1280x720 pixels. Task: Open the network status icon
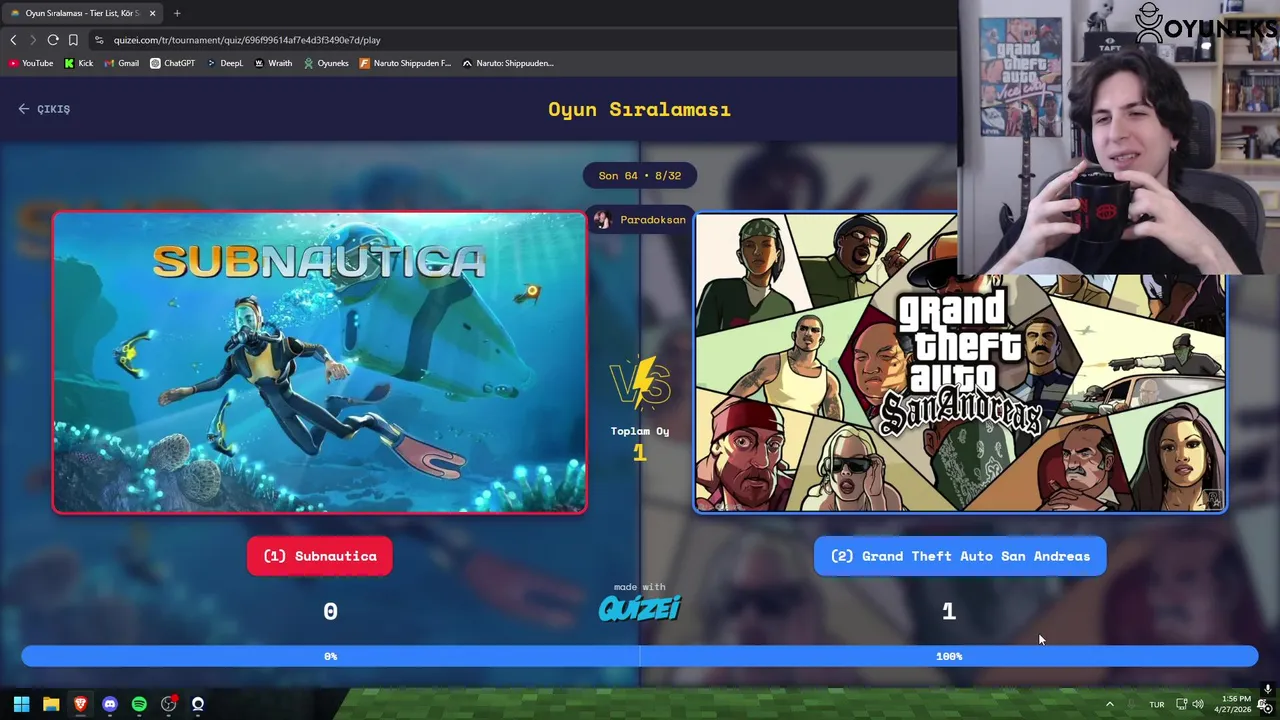click(1181, 704)
